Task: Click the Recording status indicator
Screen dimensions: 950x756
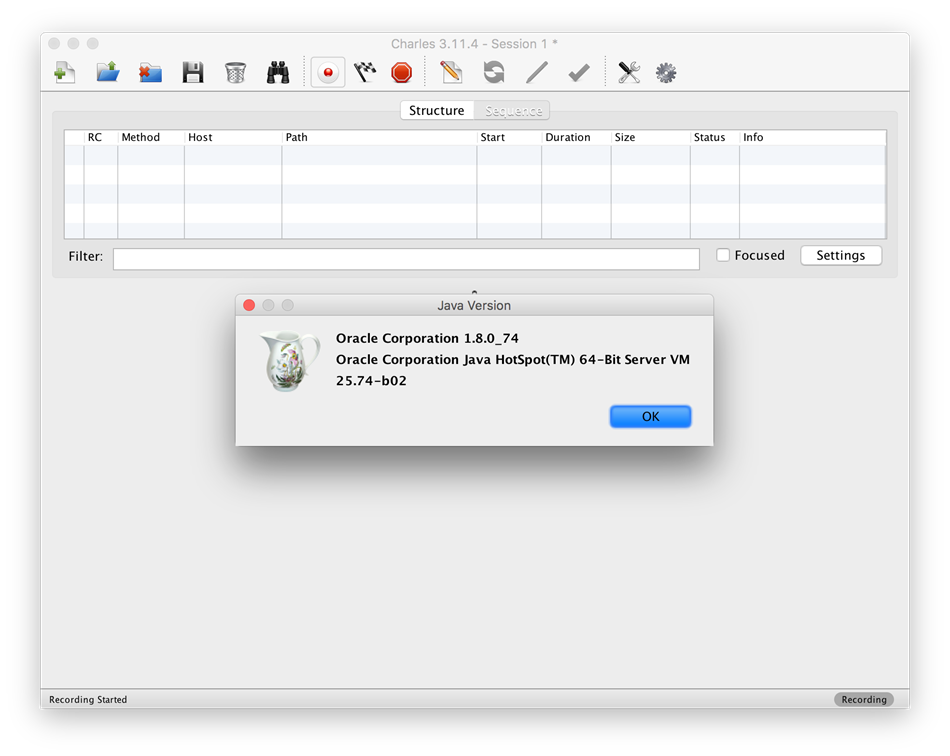Action: click(863, 700)
